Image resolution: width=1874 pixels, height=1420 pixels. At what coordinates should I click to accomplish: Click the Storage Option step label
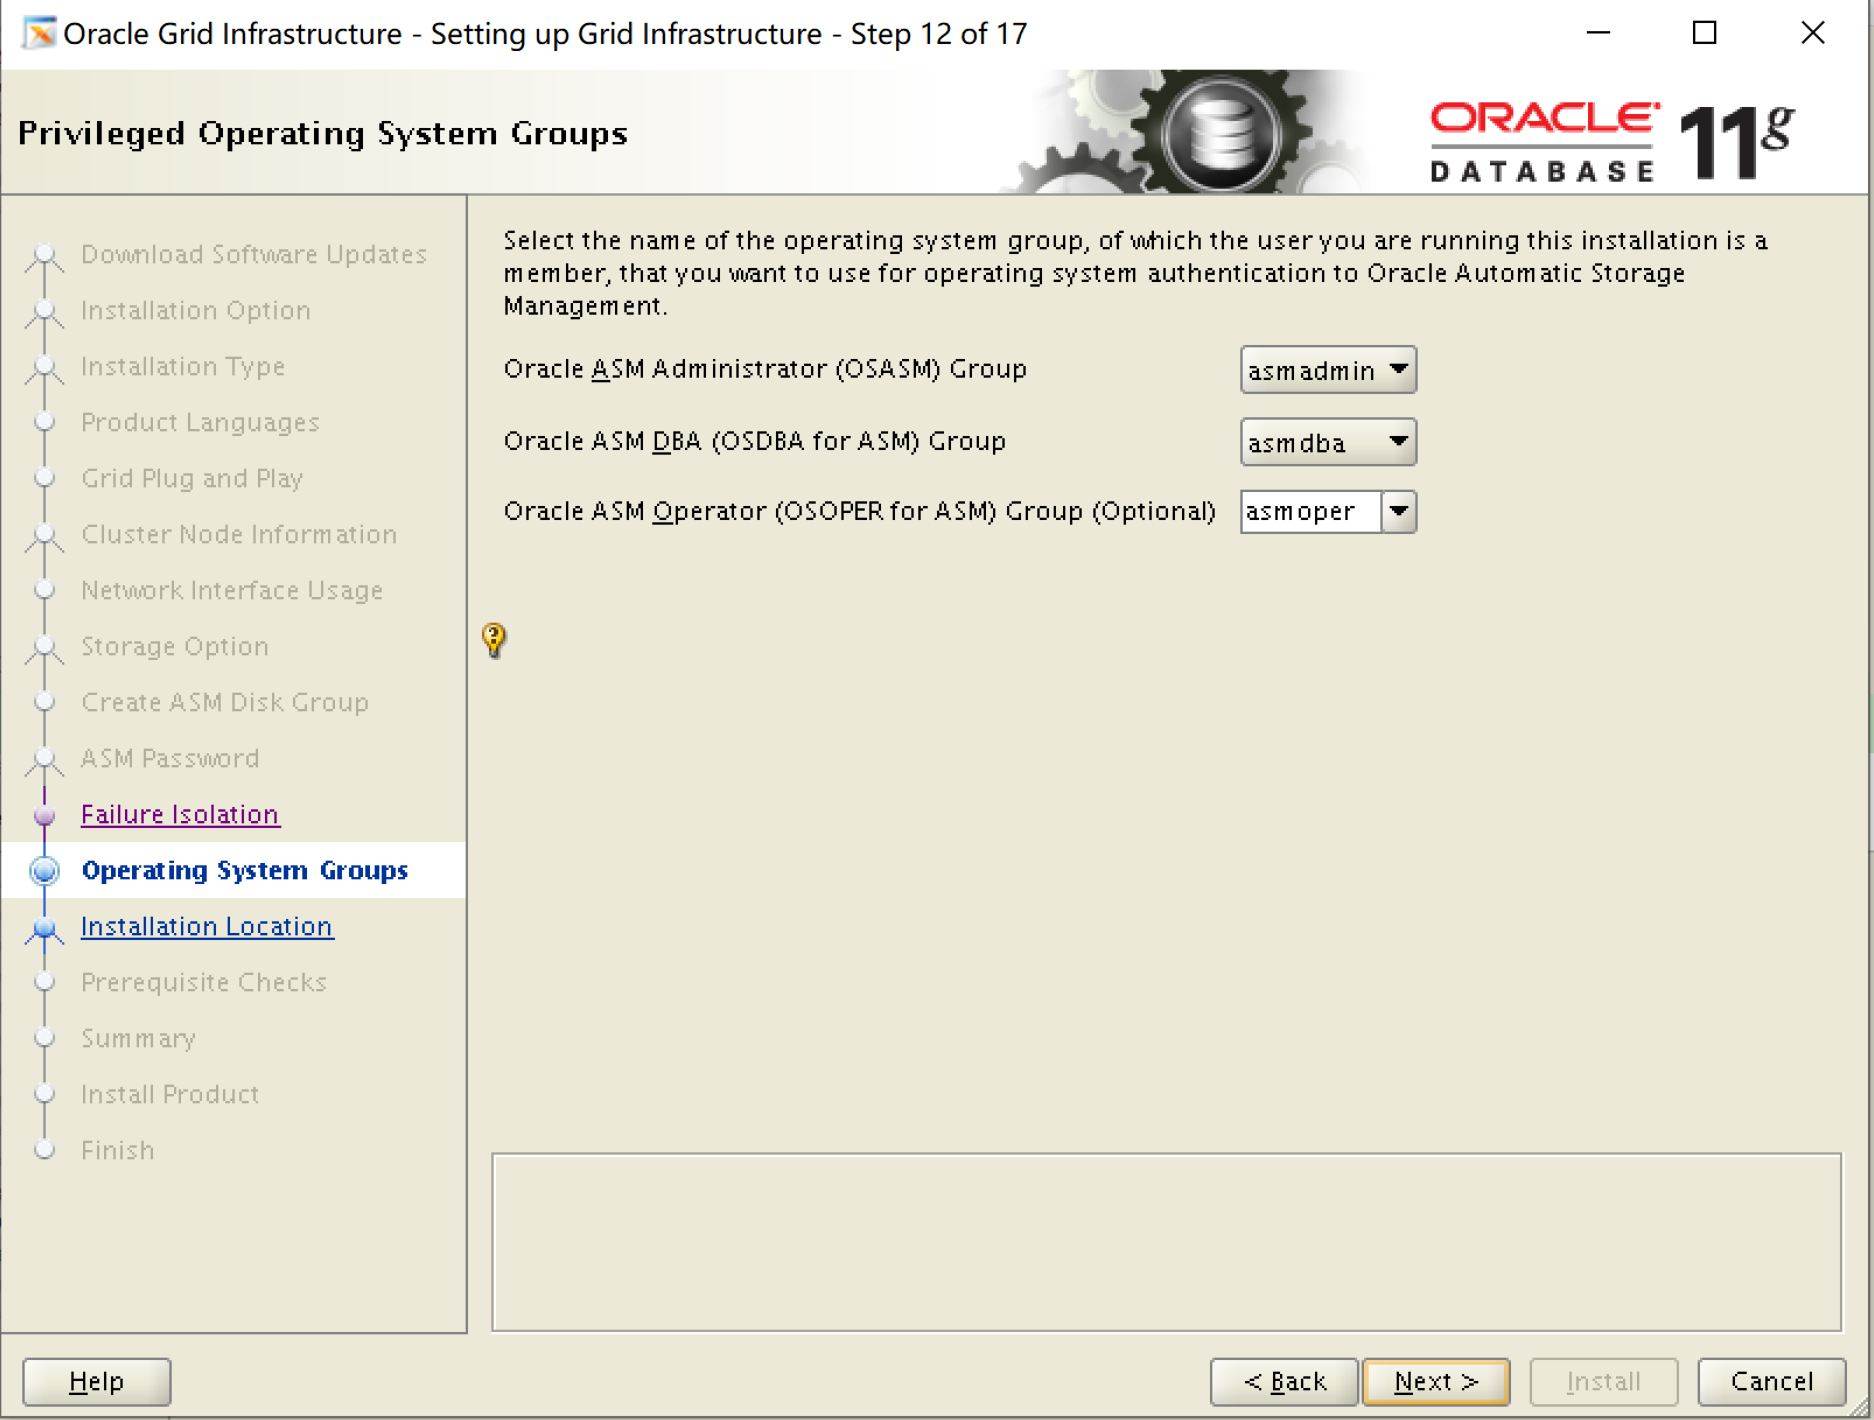(x=175, y=646)
